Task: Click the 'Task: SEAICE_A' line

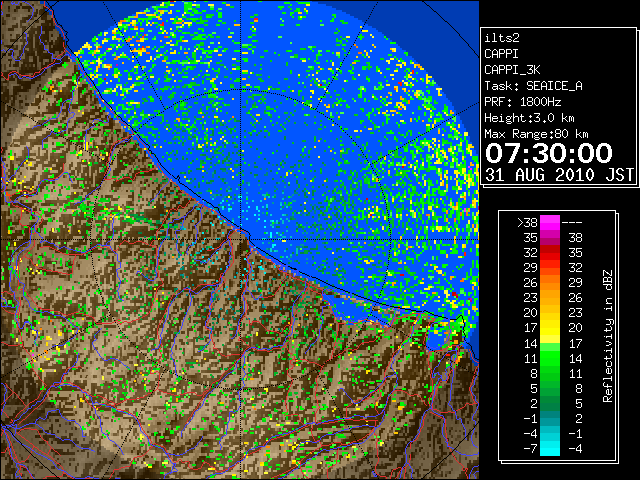Action: click(533, 86)
